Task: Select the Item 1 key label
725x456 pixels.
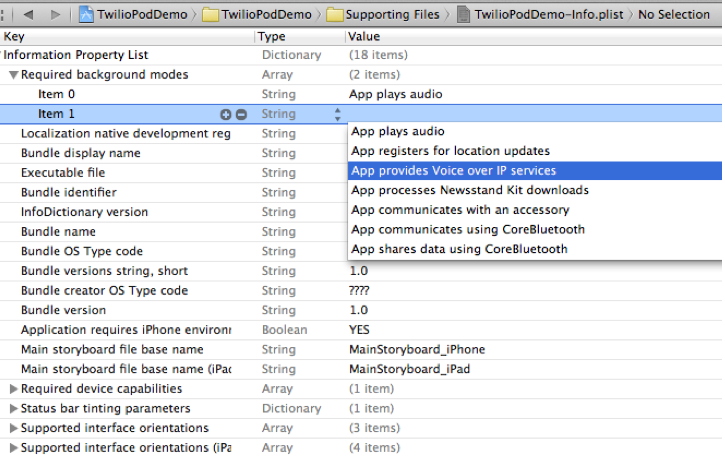Action: pos(56,114)
